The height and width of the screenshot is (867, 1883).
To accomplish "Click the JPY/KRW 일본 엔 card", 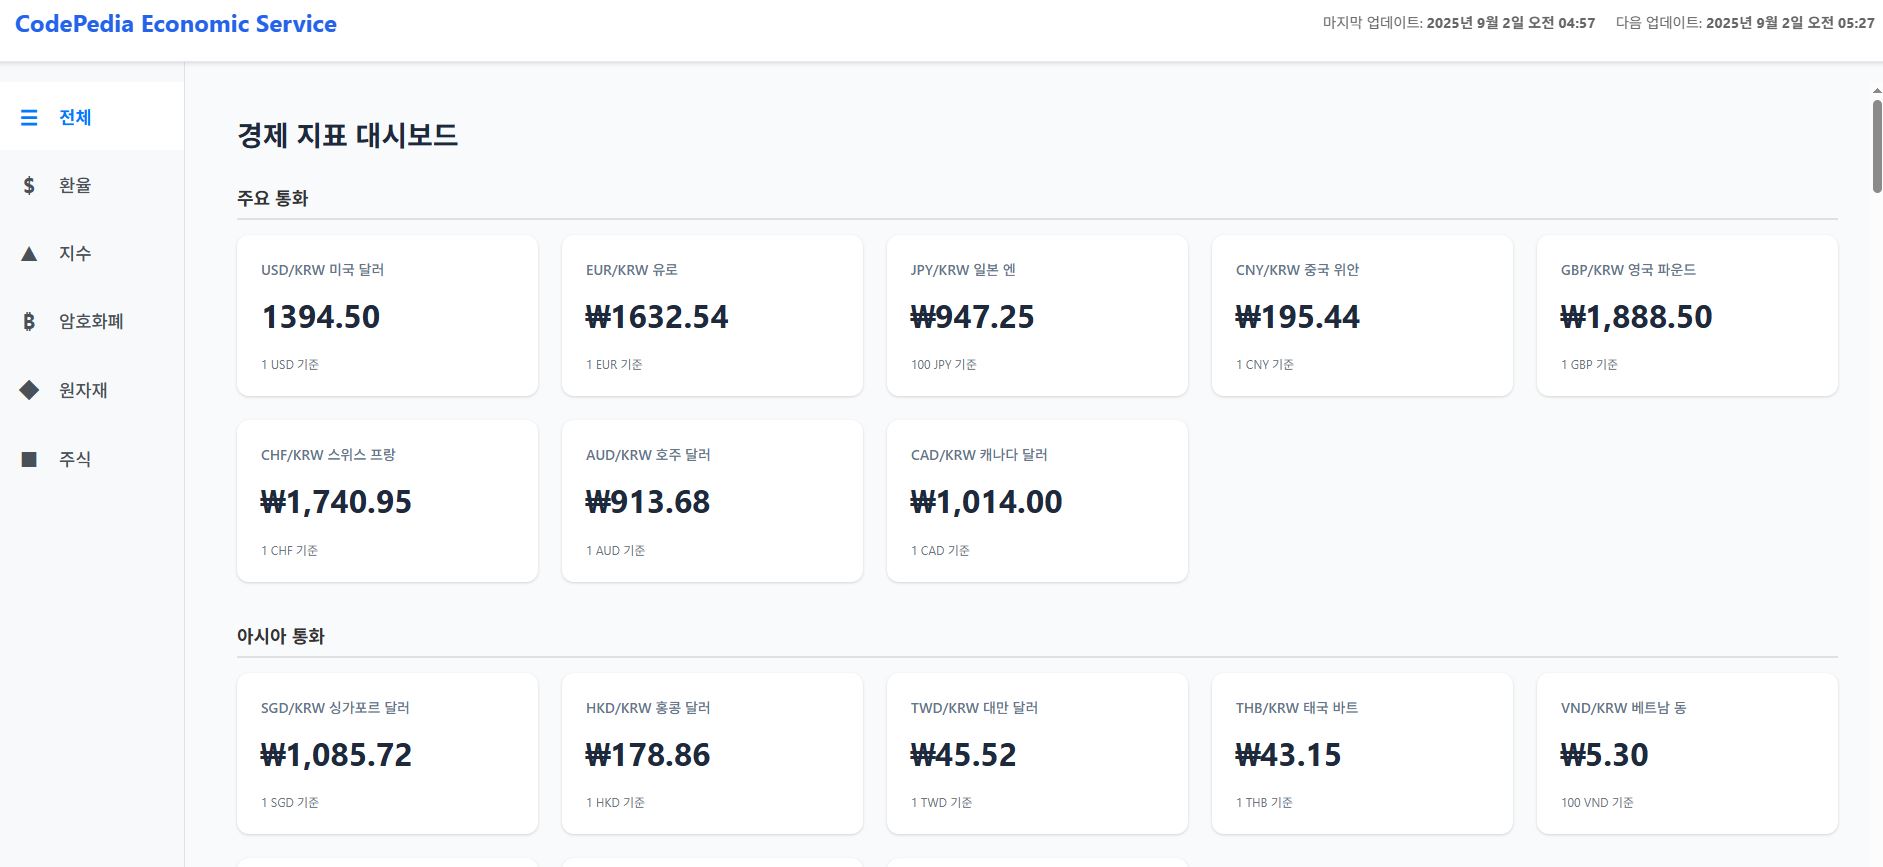I will point(1037,316).
